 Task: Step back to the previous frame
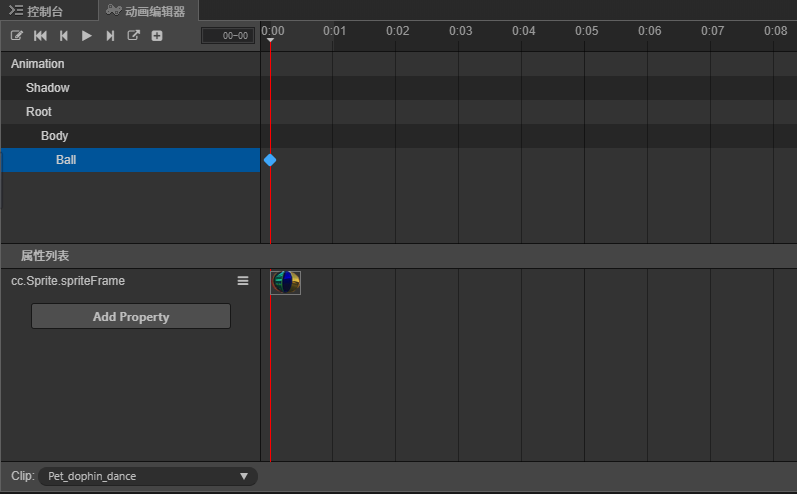[x=64, y=36]
